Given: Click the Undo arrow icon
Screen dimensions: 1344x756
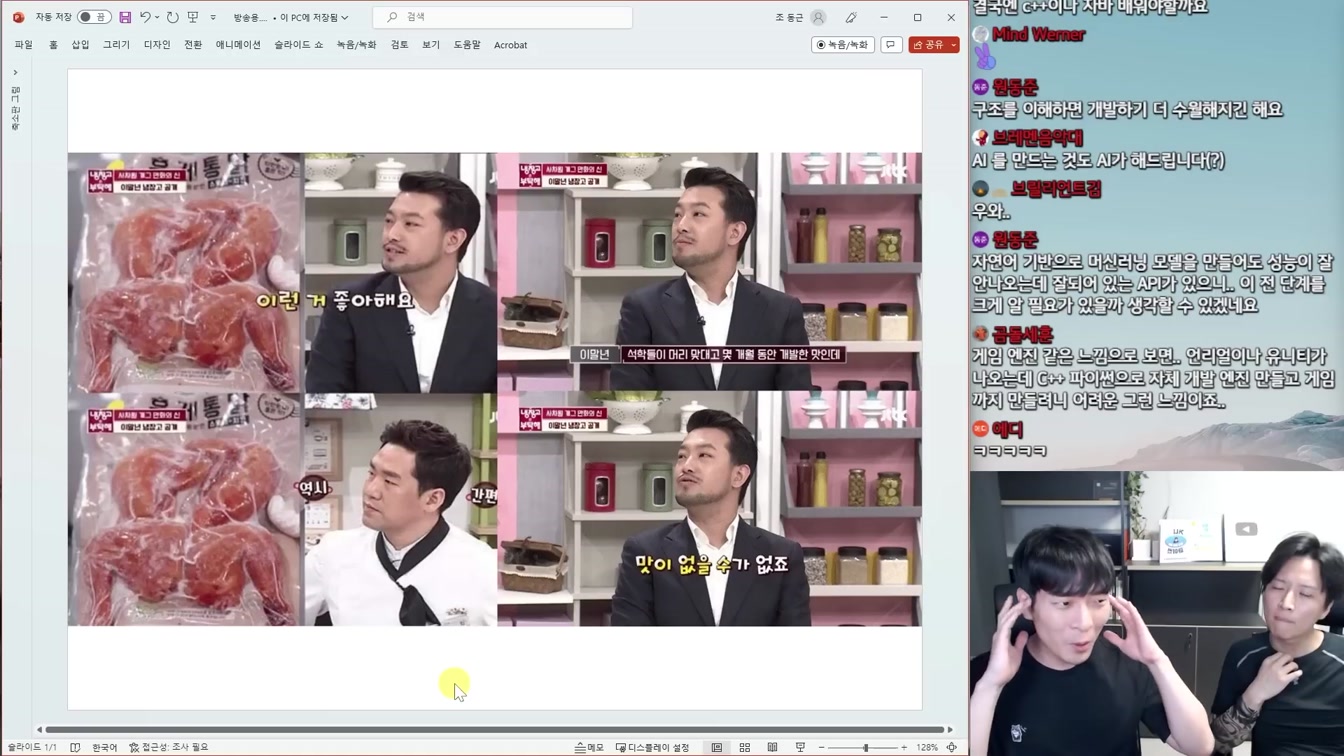Looking at the screenshot, I should [x=145, y=17].
